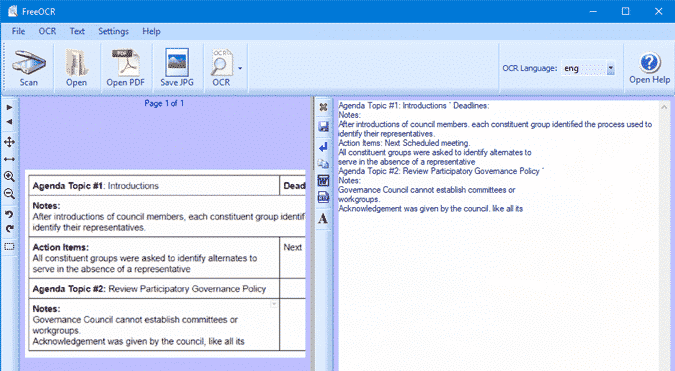
Task: Go to next page arrow
Action: (9, 107)
